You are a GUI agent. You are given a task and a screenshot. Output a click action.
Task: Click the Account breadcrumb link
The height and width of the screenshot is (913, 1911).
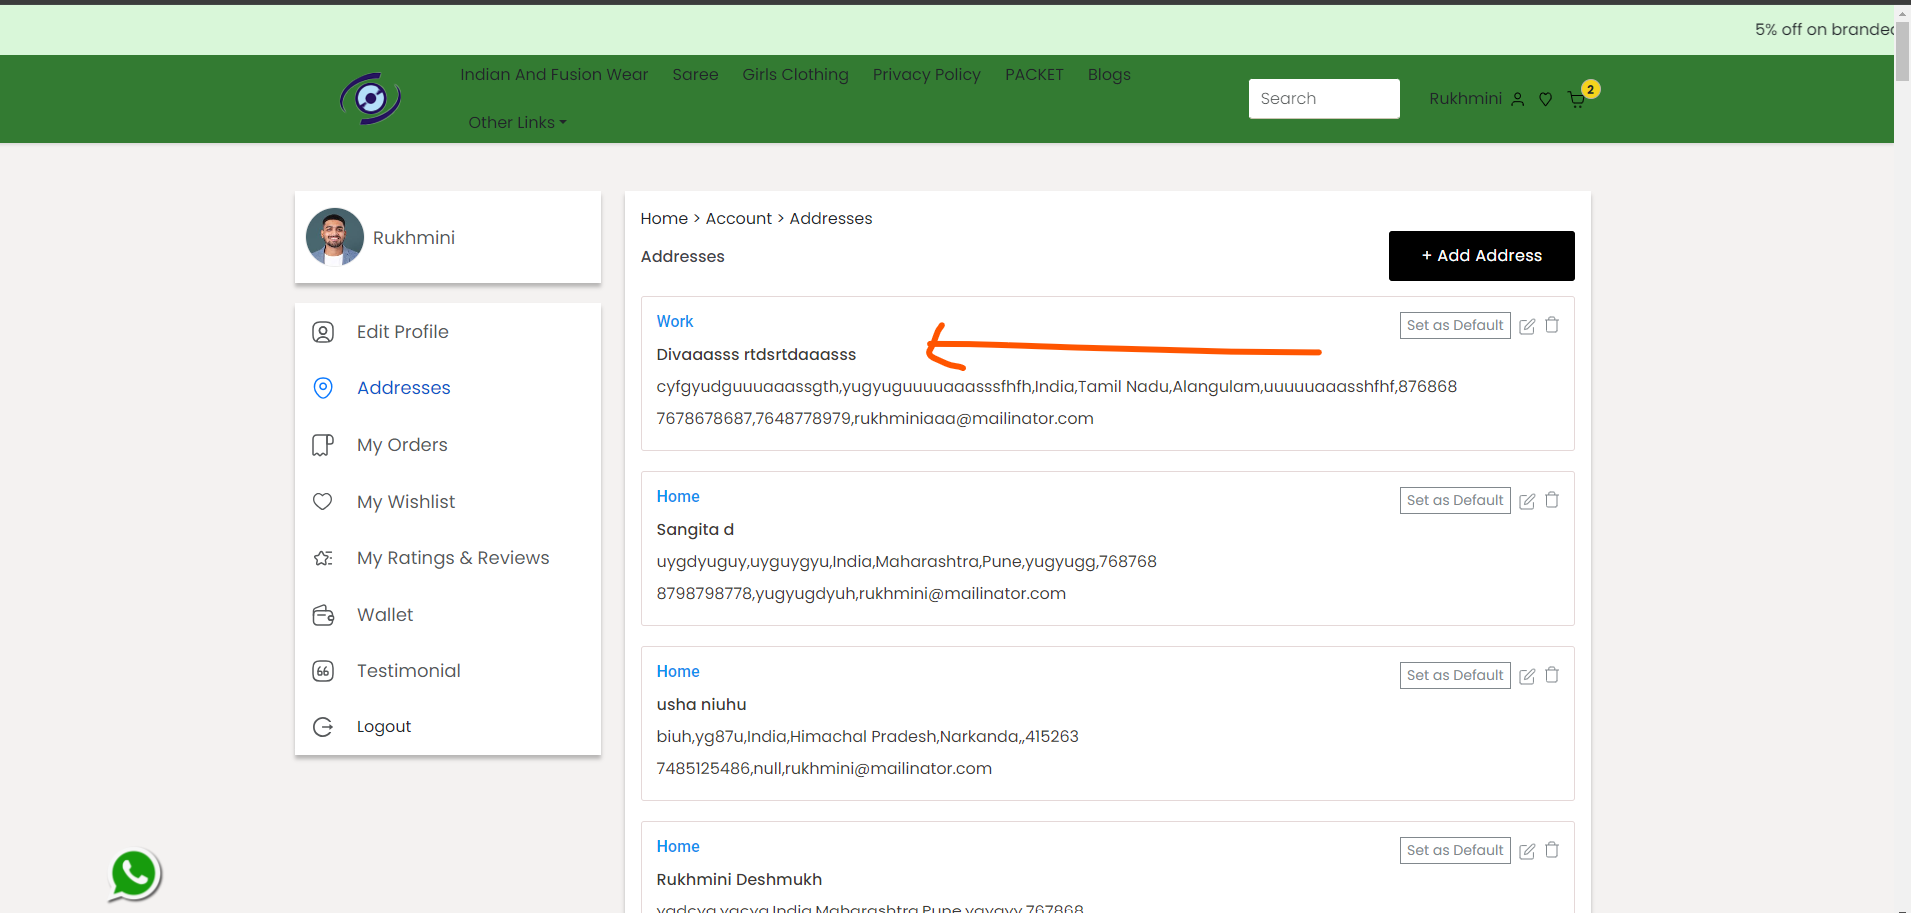[739, 218]
